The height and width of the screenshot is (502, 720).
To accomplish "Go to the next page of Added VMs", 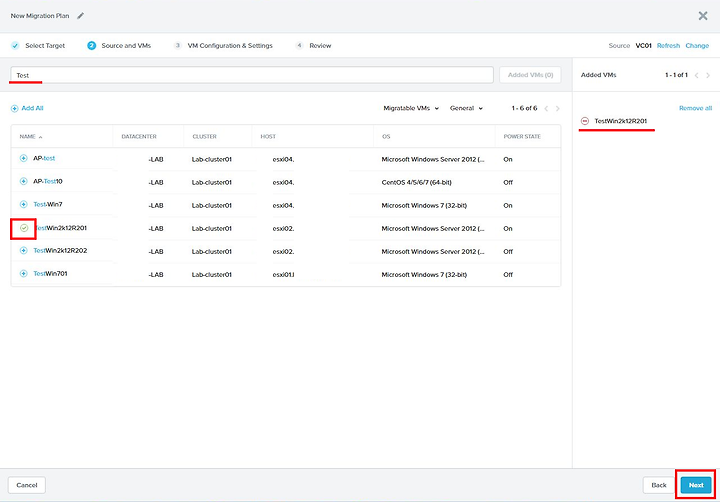I will click(708, 75).
